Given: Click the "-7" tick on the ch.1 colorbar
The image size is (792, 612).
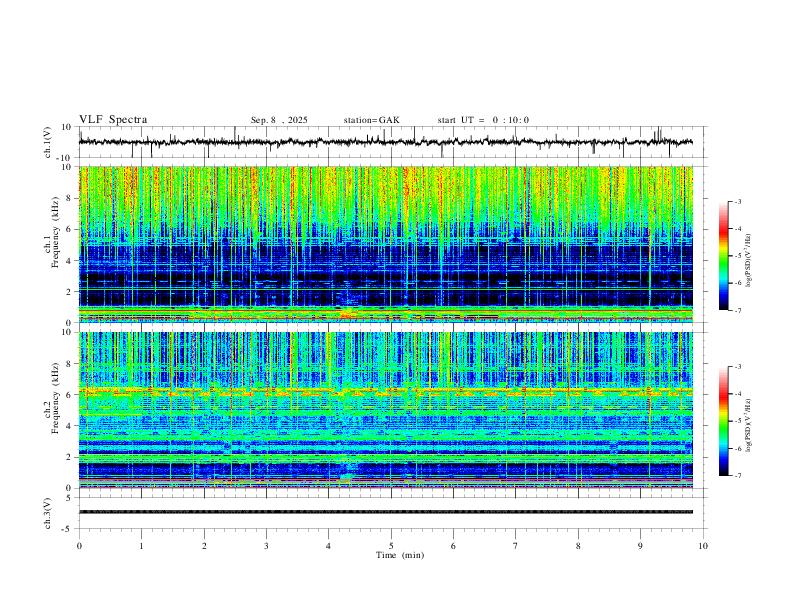Looking at the screenshot, I should coord(738,311).
